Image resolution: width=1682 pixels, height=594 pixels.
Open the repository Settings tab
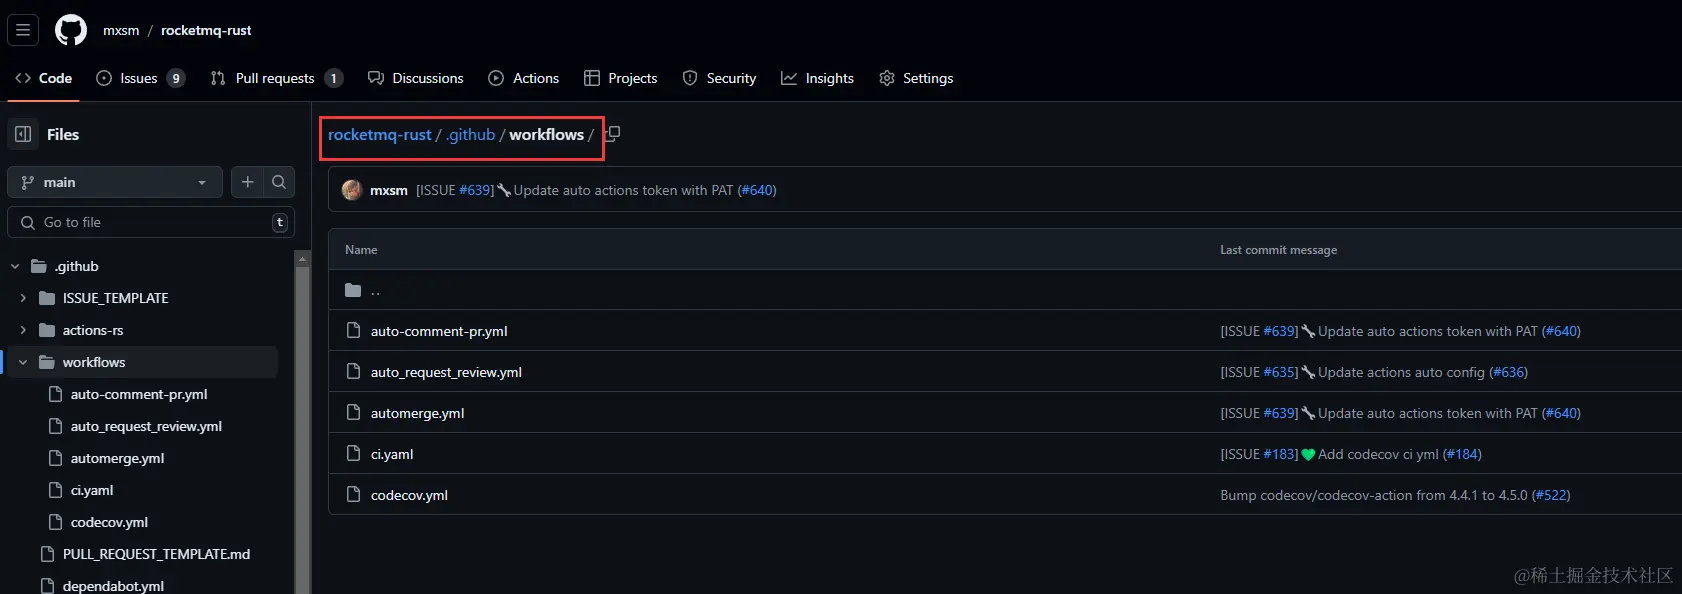916,78
